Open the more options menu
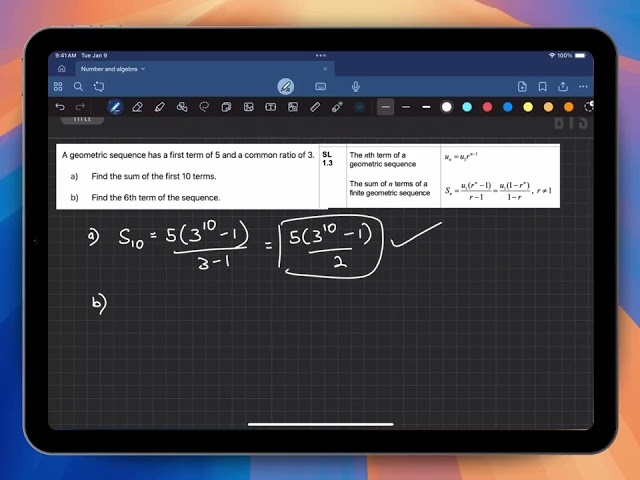The image size is (640, 480). point(583,87)
